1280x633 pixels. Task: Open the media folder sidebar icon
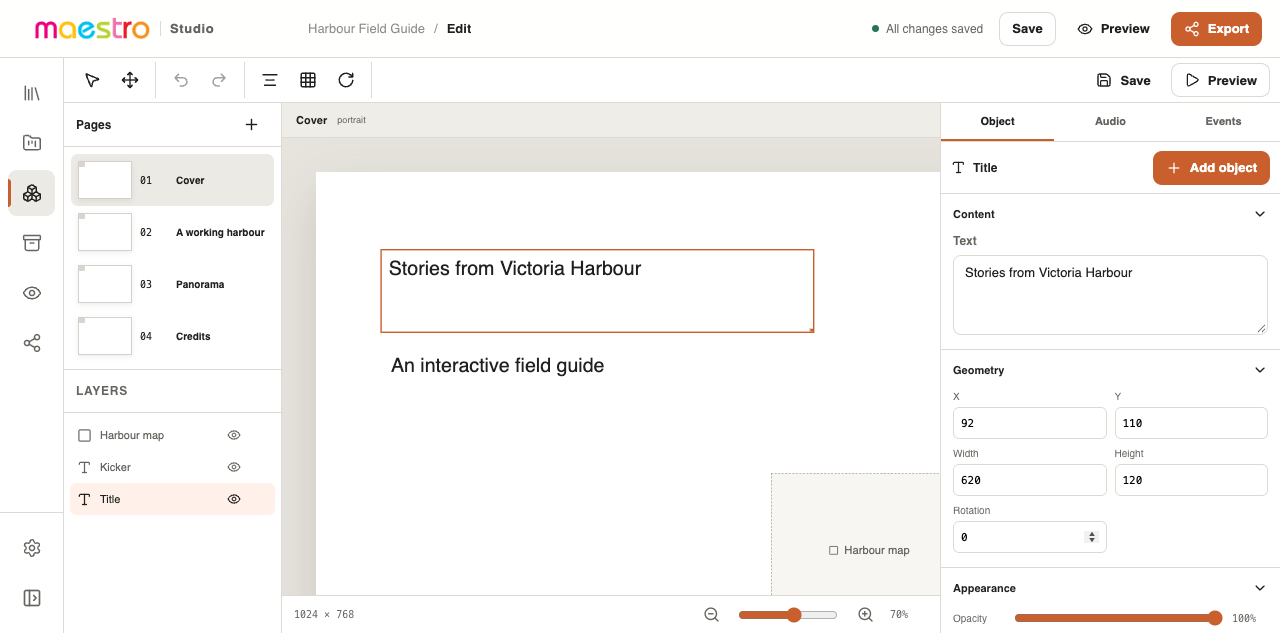tap(32, 143)
